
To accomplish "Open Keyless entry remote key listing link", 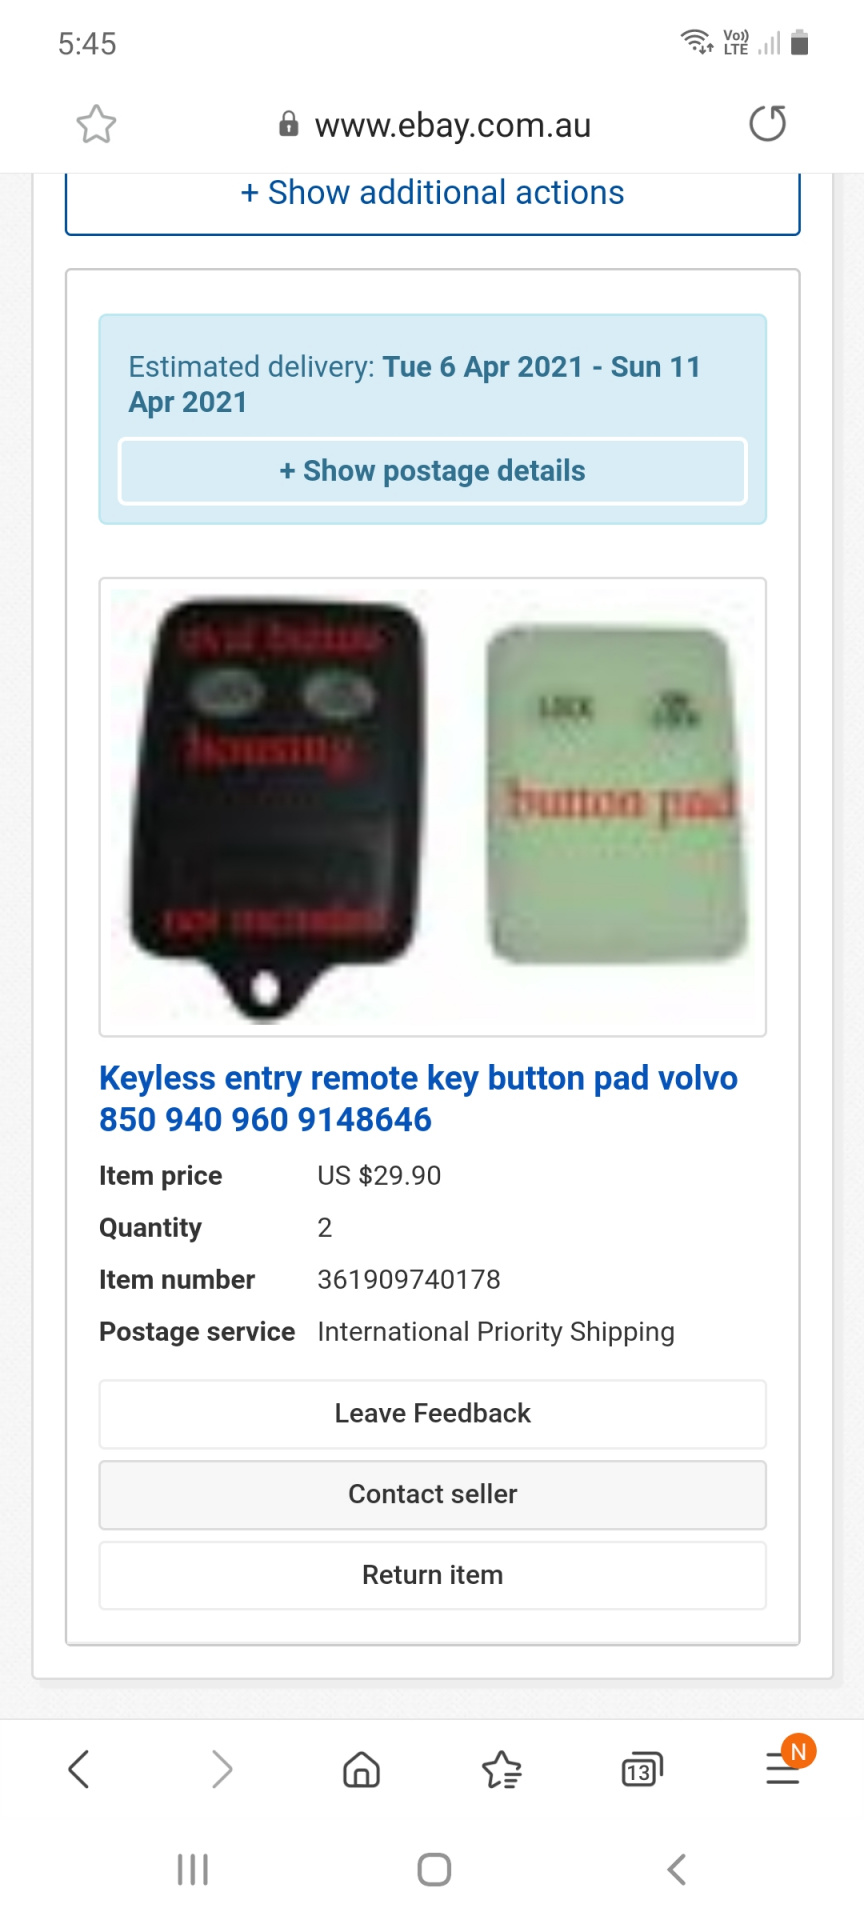I will 418,1098.
